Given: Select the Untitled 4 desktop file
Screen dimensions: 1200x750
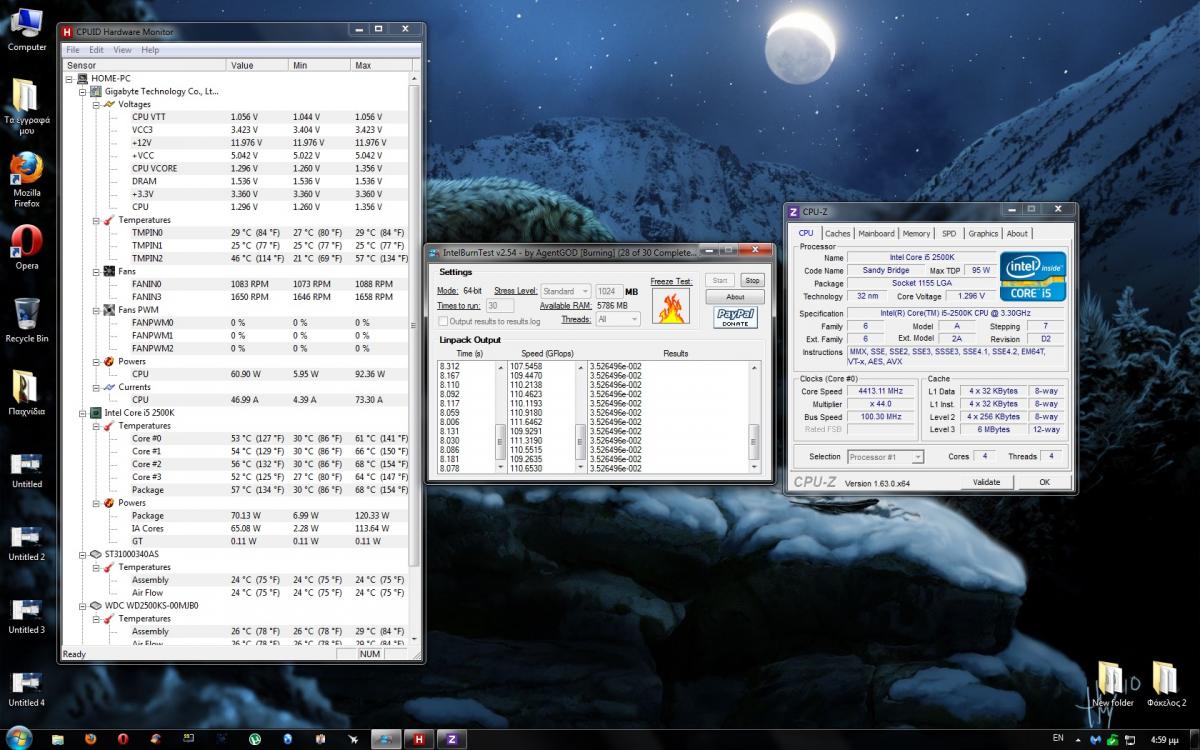Looking at the screenshot, I should pyautogui.click(x=27, y=689).
